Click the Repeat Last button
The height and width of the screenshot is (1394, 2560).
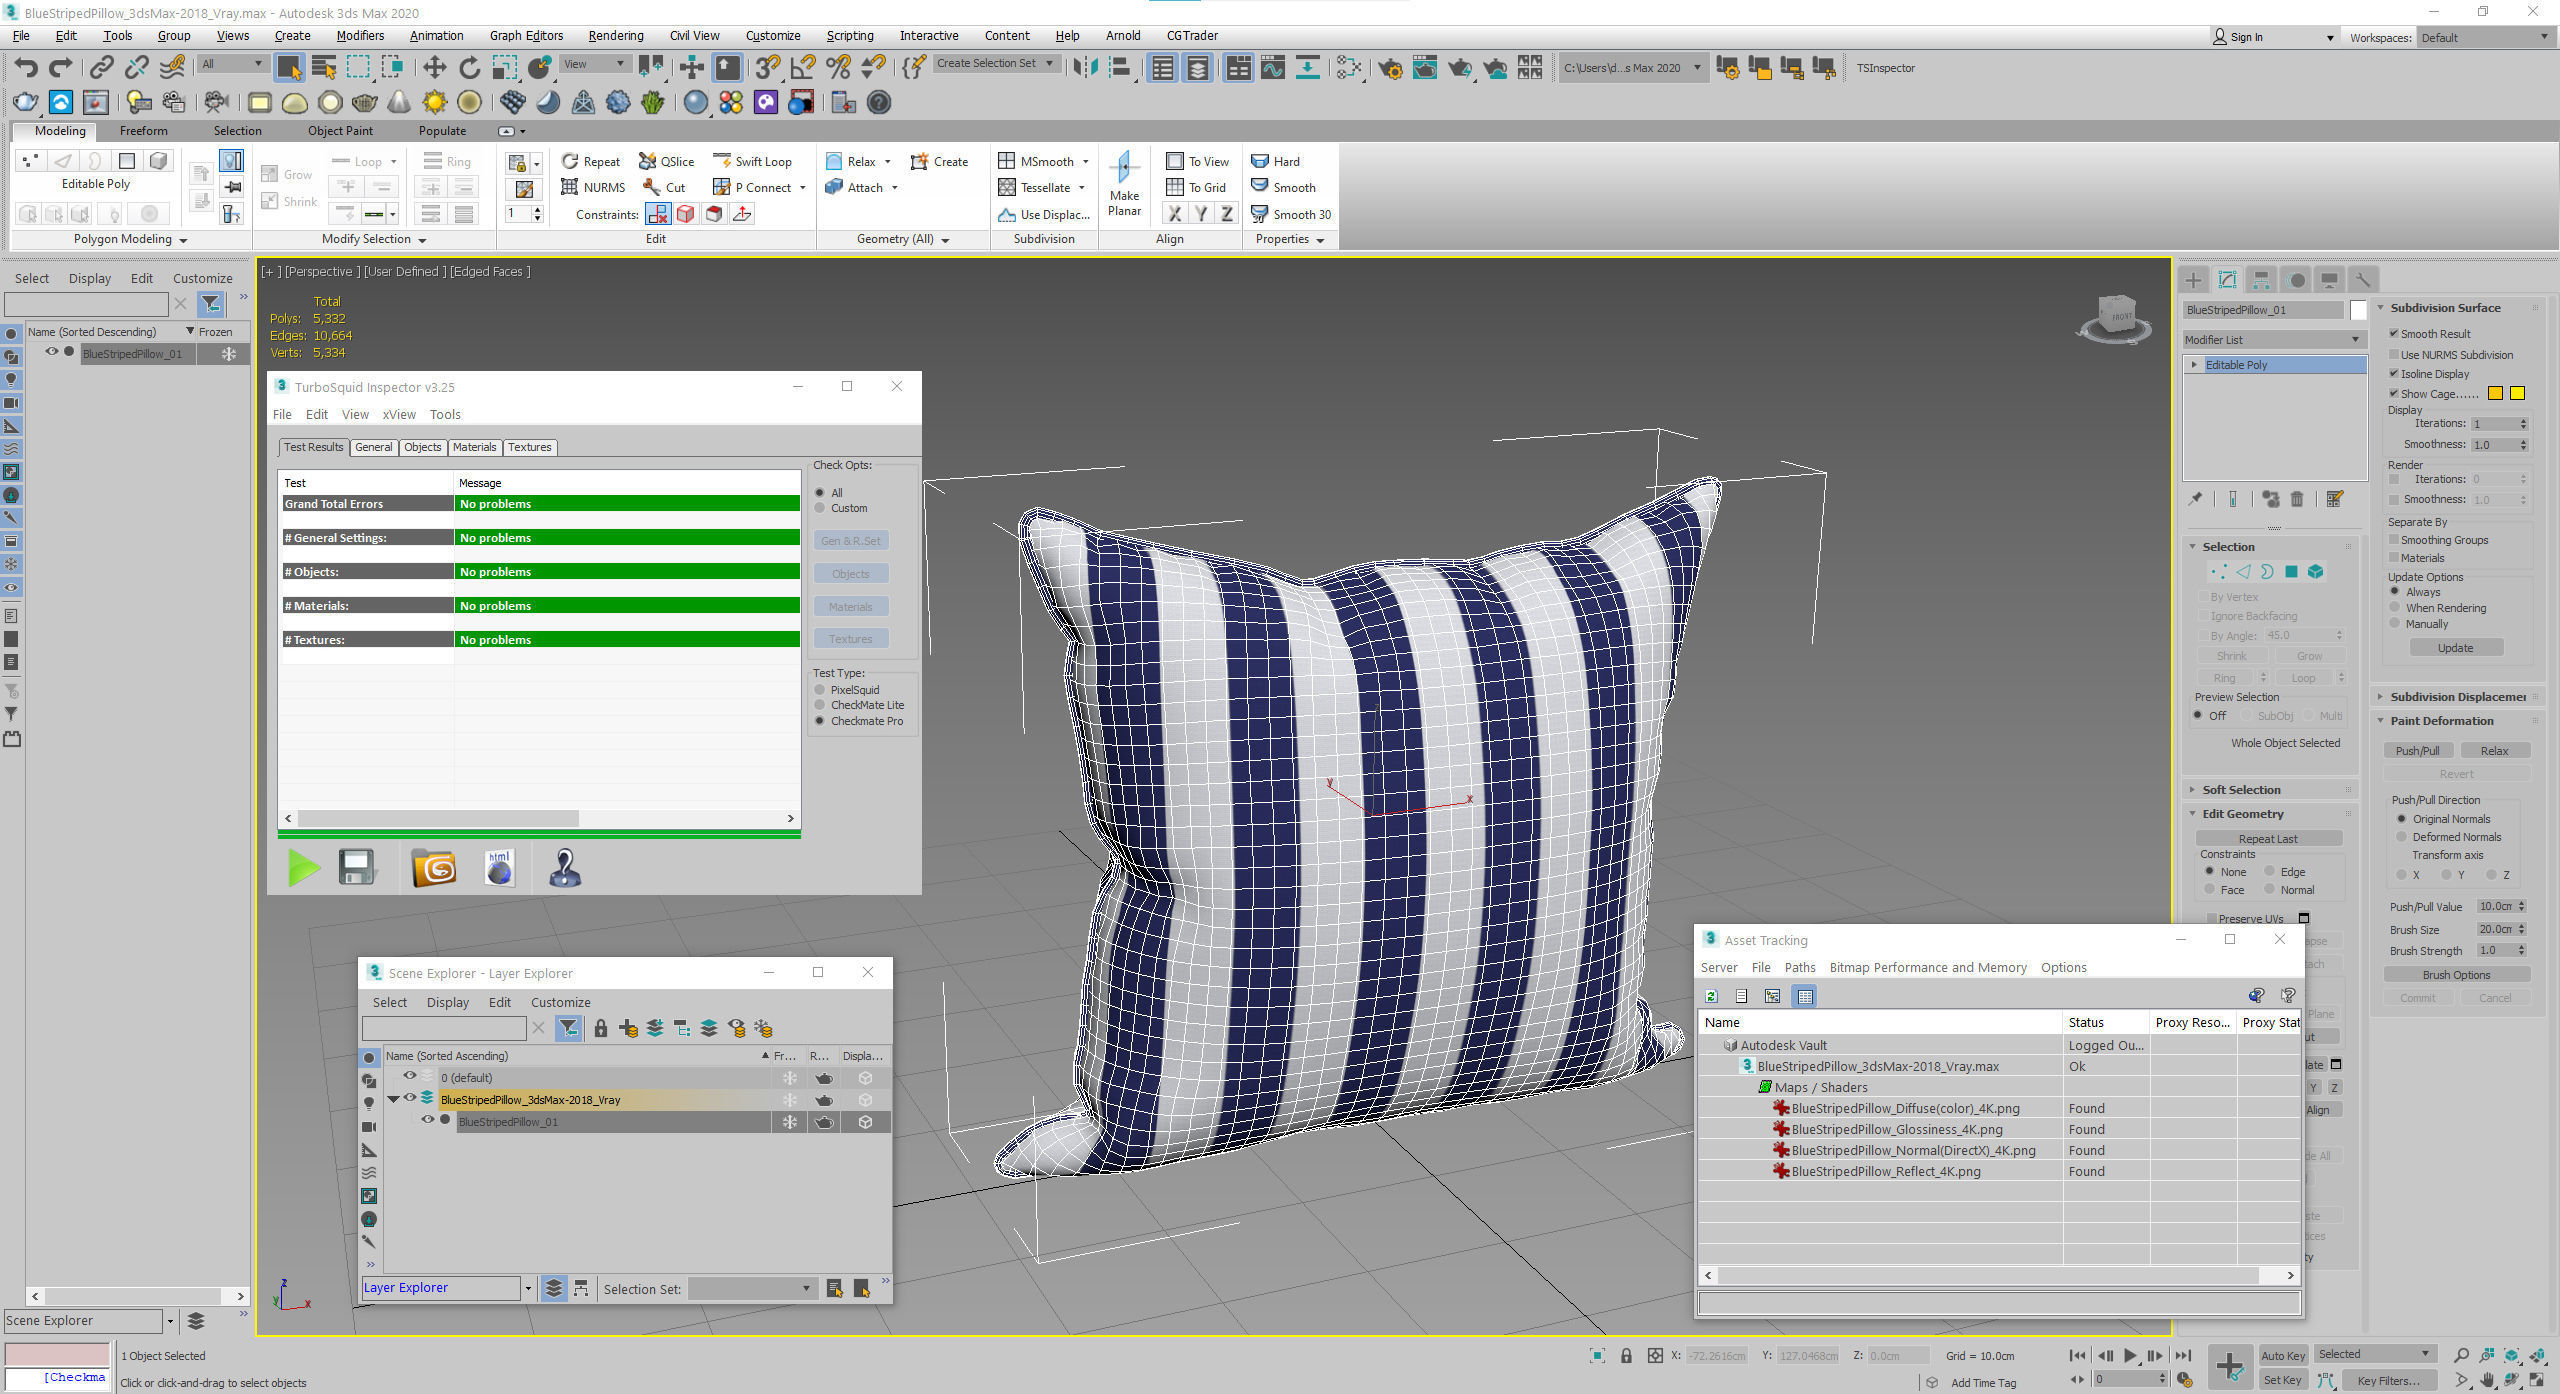click(x=2267, y=839)
